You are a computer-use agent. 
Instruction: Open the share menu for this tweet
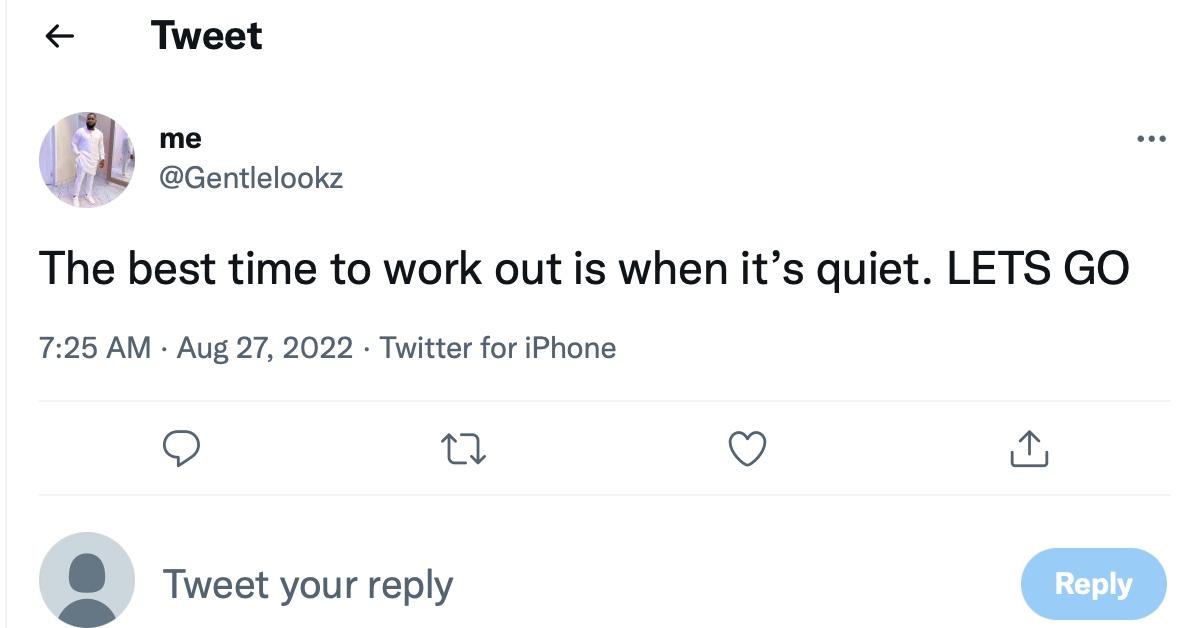(1029, 449)
